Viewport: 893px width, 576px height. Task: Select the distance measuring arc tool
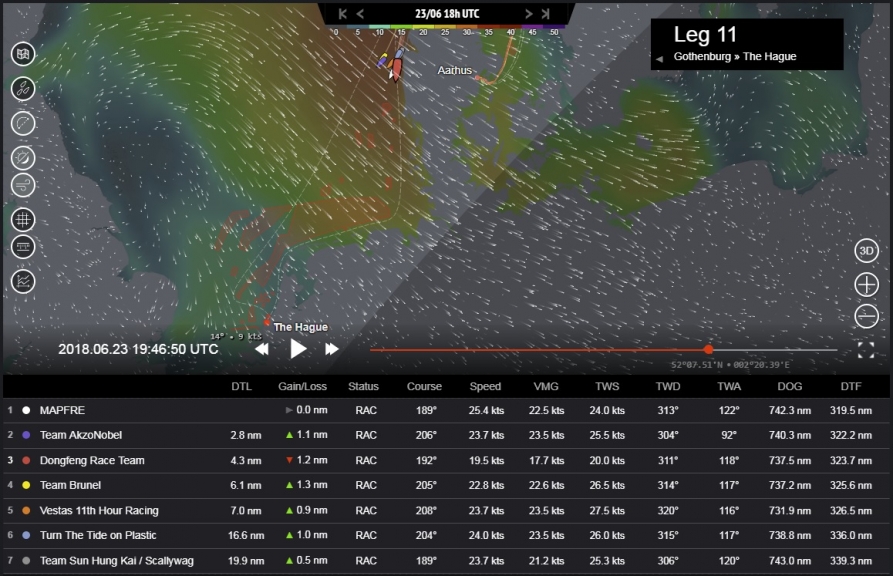(x=23, y=124)
